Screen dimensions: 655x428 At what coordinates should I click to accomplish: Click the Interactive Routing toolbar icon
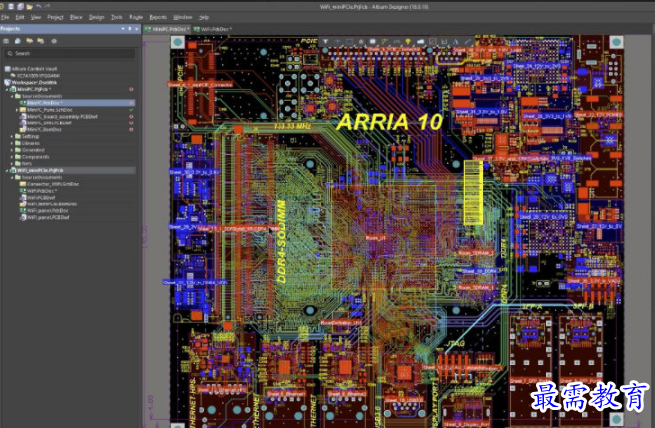click(x=385, y=41)
